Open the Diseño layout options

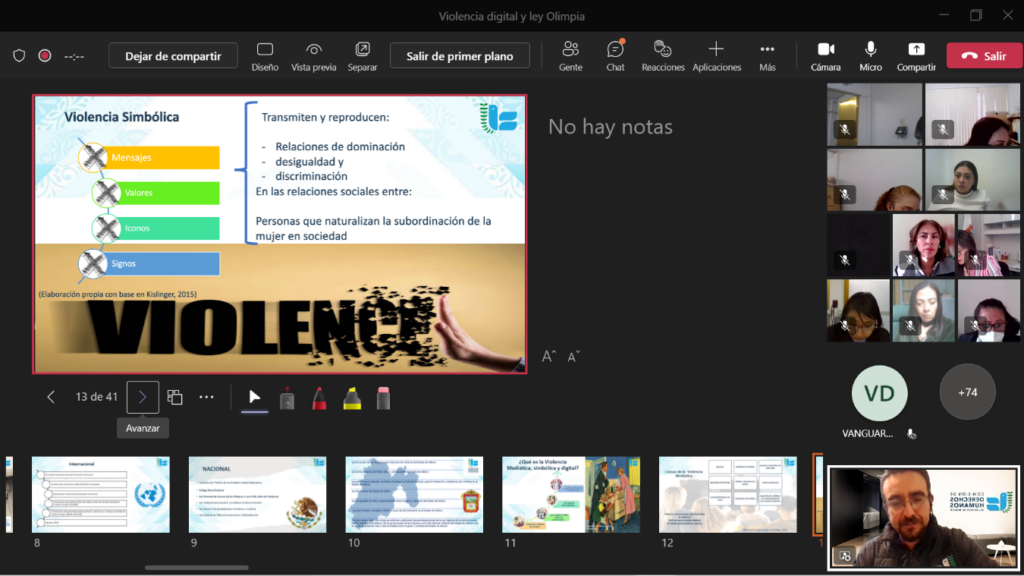[264, 56]
